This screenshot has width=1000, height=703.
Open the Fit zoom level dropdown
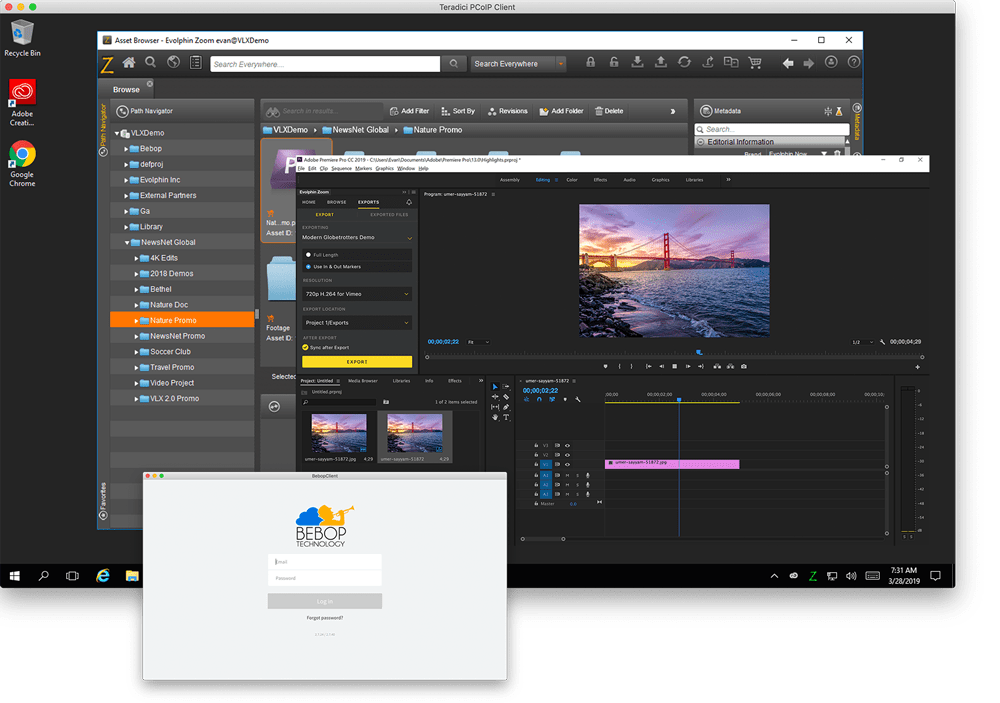(478, 342)
